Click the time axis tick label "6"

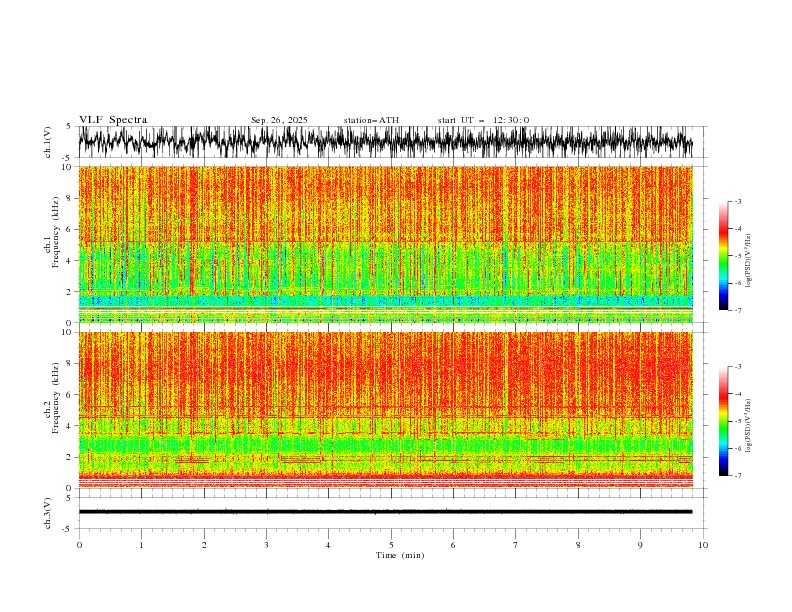(454, 545)
